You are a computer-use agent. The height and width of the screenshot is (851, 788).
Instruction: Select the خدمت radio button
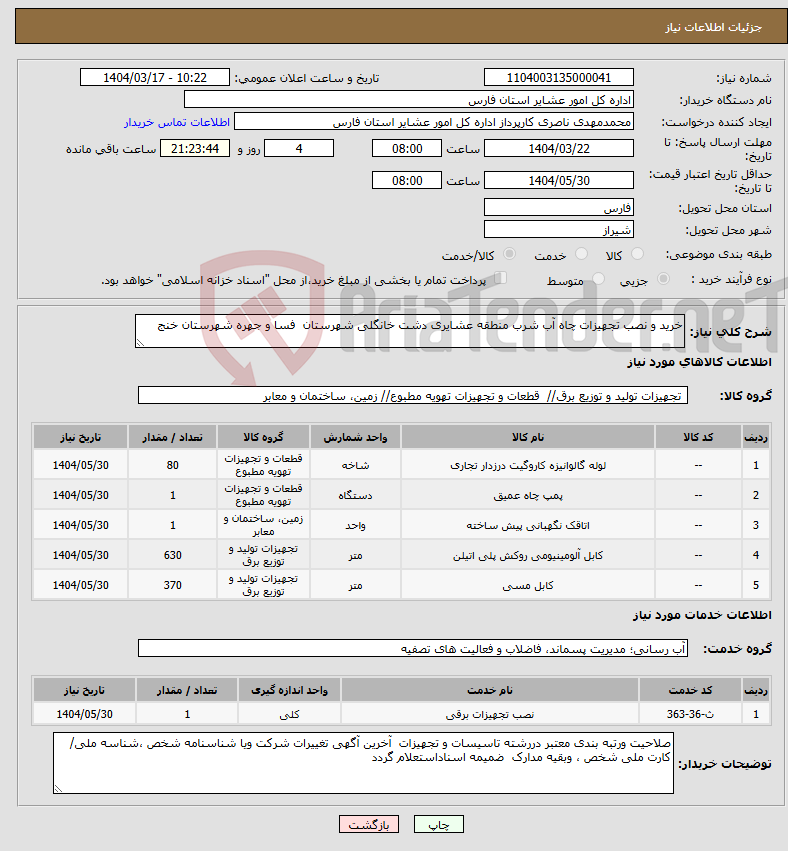pos(581,254)
